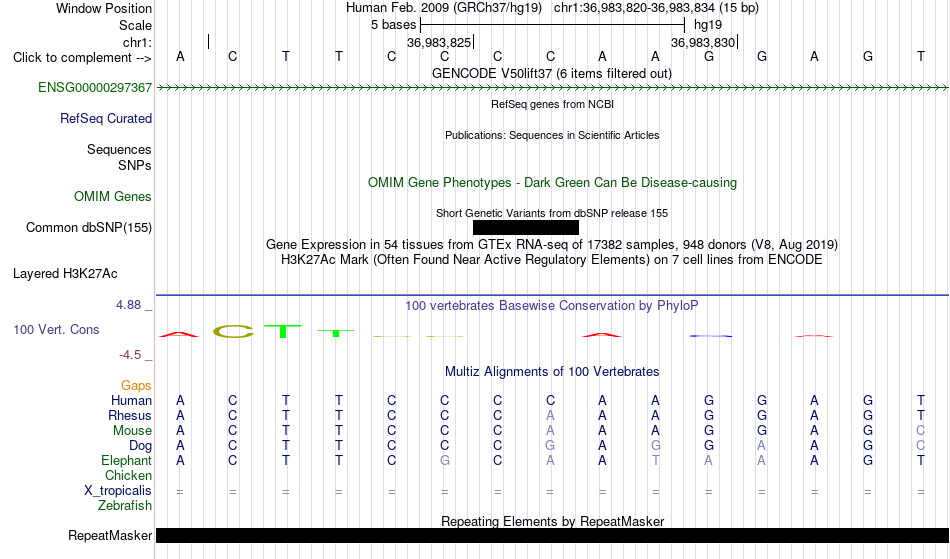Click 'Publications: Sequences in Scientific Articles' title
The height and width of the screenshot is (559, 950).
point(552,135)
